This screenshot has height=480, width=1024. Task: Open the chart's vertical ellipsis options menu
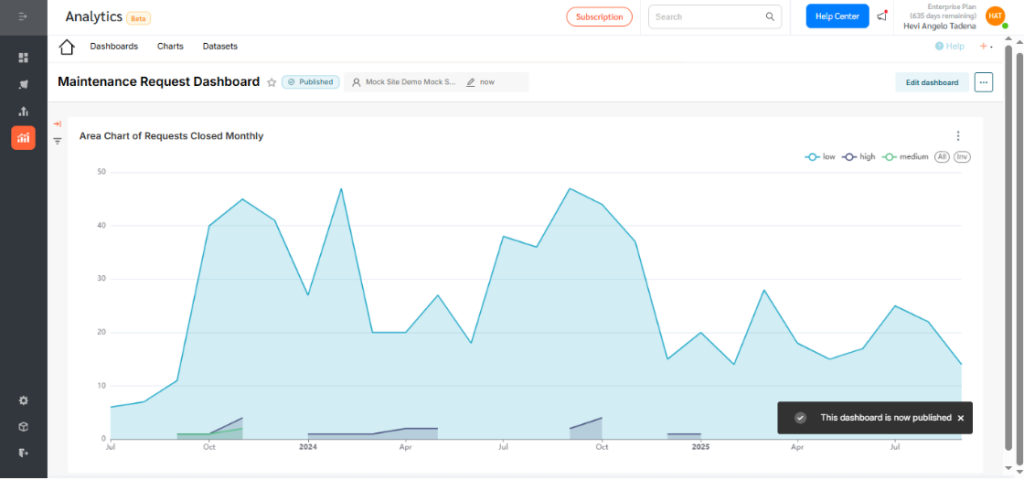[958, 136]
